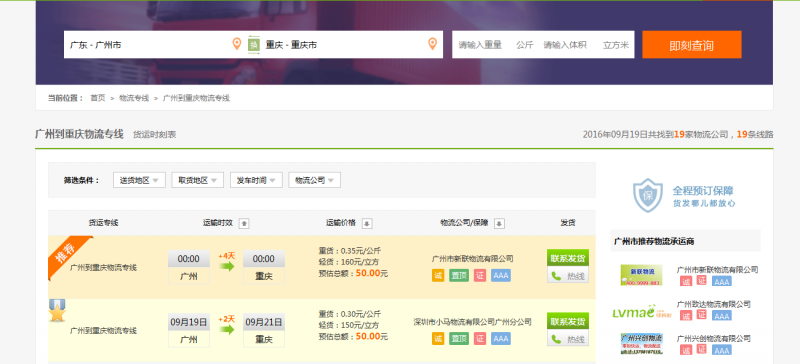Open sidebar 广州致达物流有限公司 link
This screenshot has width=800, height=364.
click(714, 304)
